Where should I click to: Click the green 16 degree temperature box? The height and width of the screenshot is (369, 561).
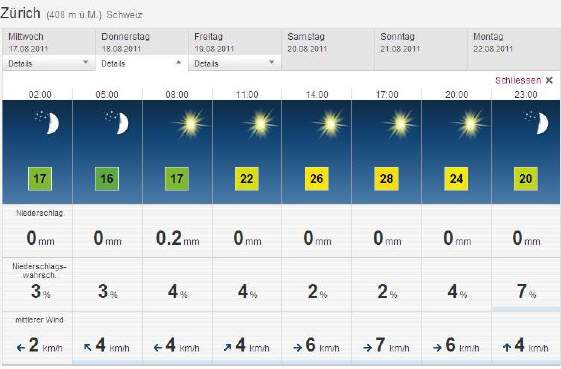pos(107,179)
